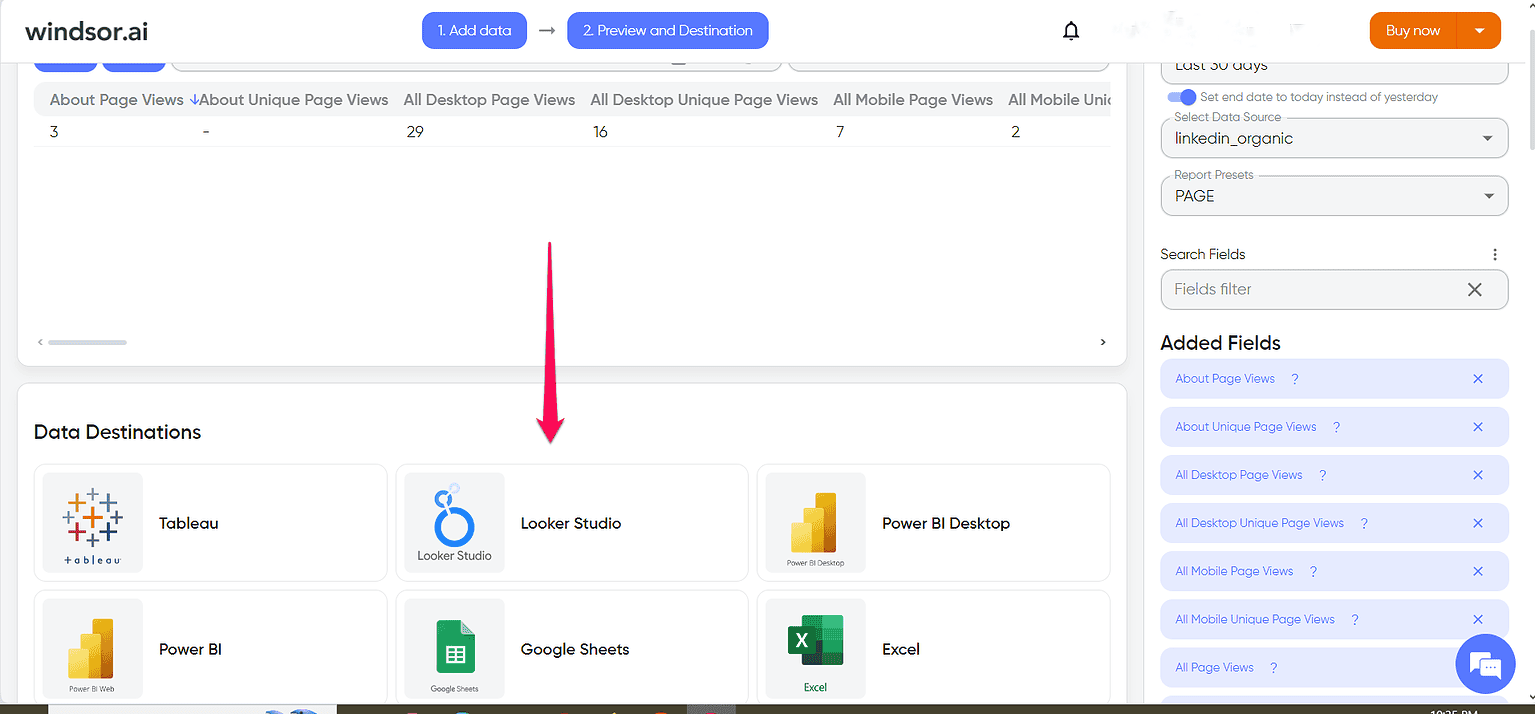Click the About Page Views value 3
1535x714 pixels.
pos(54,132)
